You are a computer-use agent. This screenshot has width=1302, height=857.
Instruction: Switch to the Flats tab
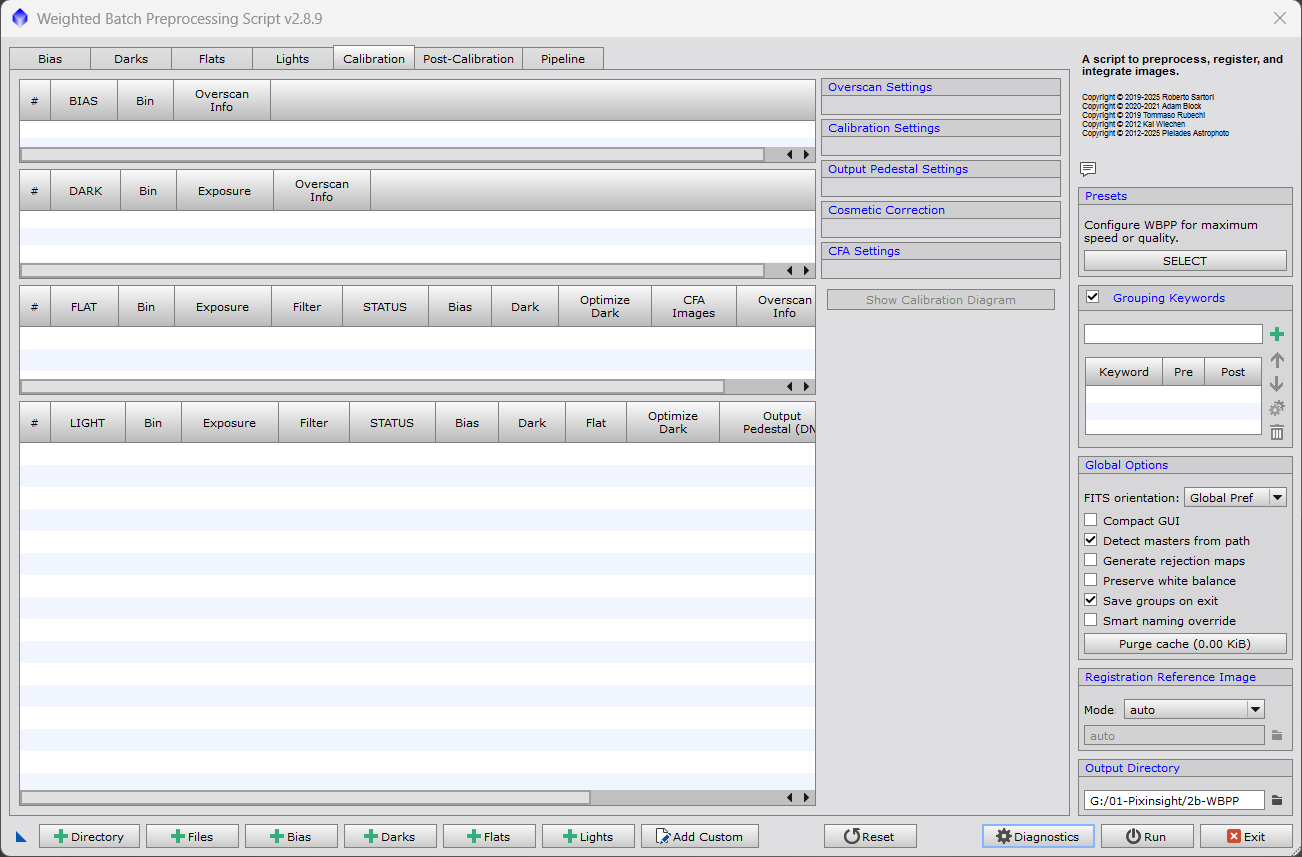point(212,59)
